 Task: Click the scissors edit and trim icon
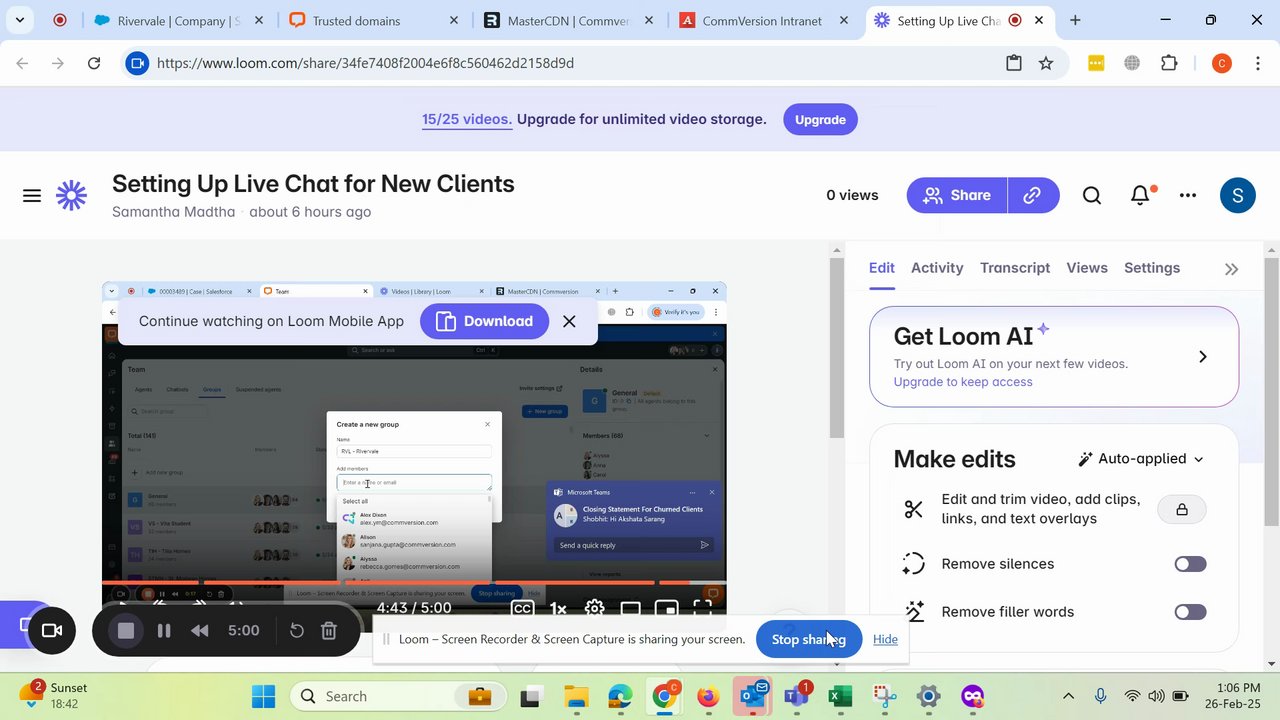(x=913, y=509)
